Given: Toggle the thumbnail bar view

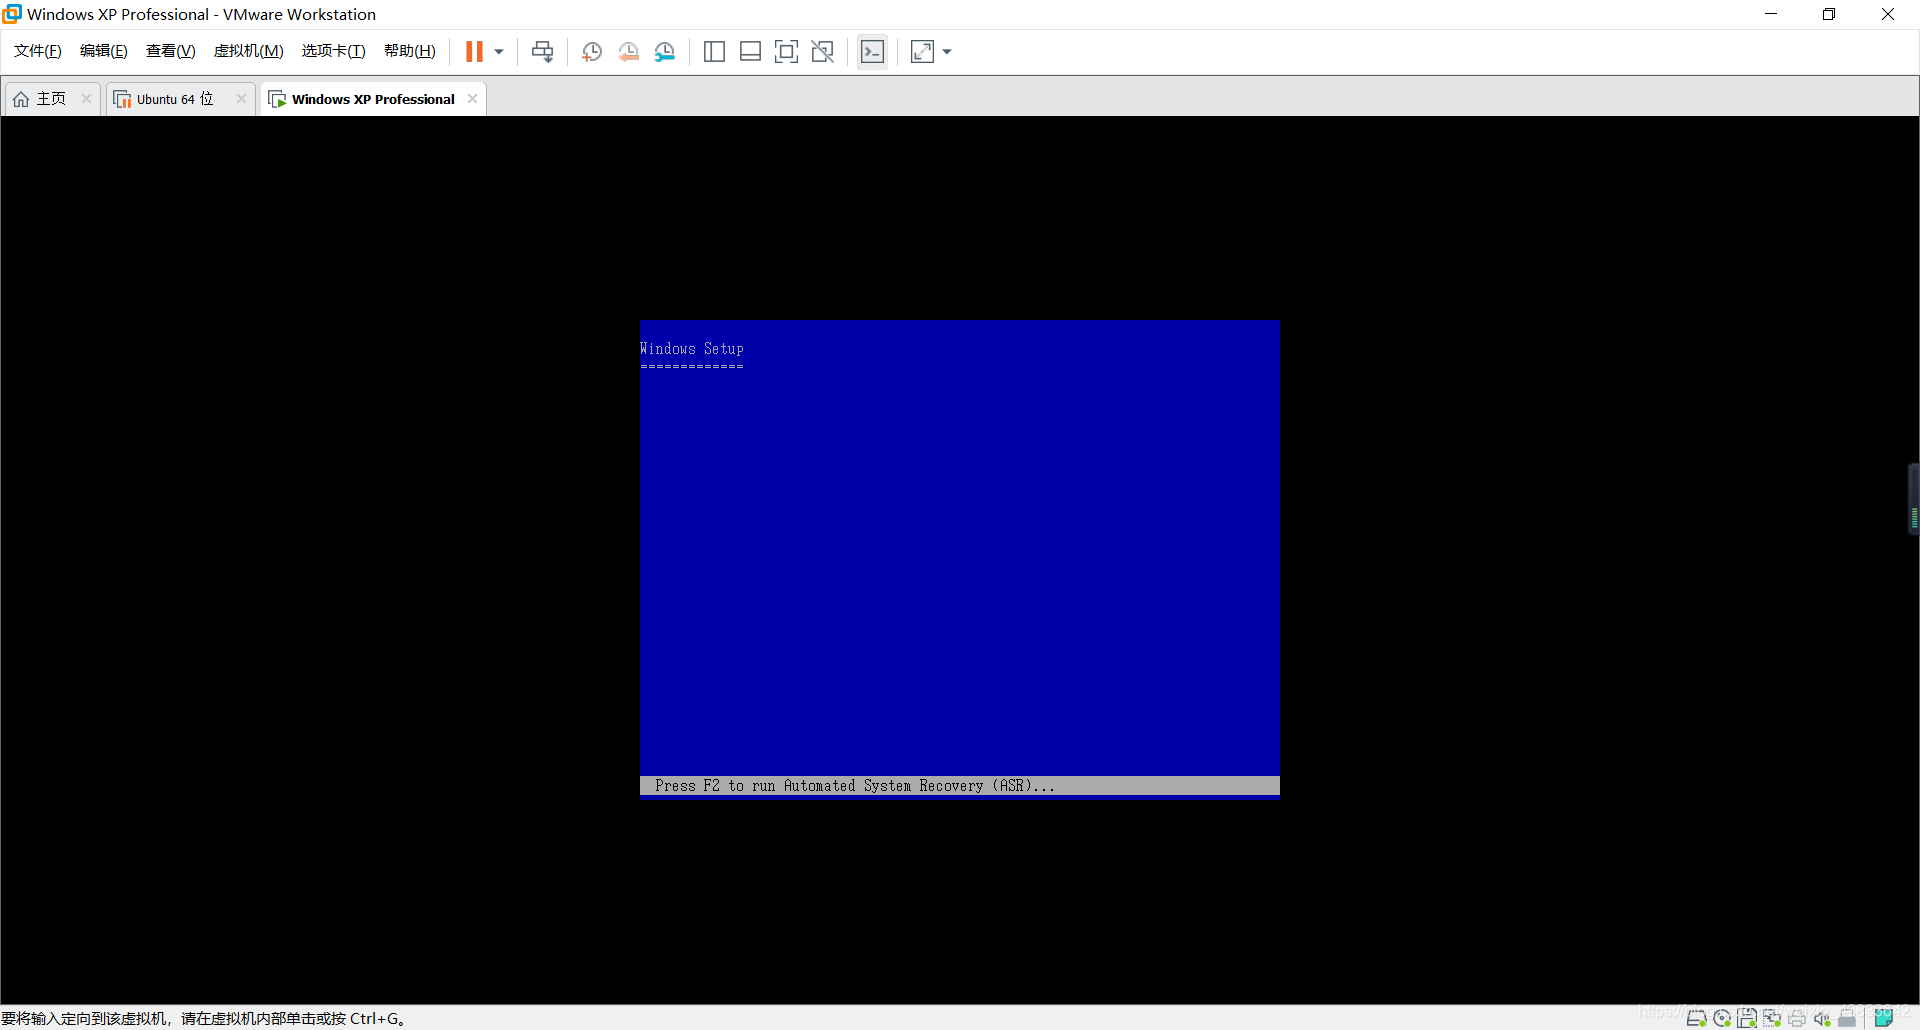Looking at the screenshot, I should tap(750, 52).
